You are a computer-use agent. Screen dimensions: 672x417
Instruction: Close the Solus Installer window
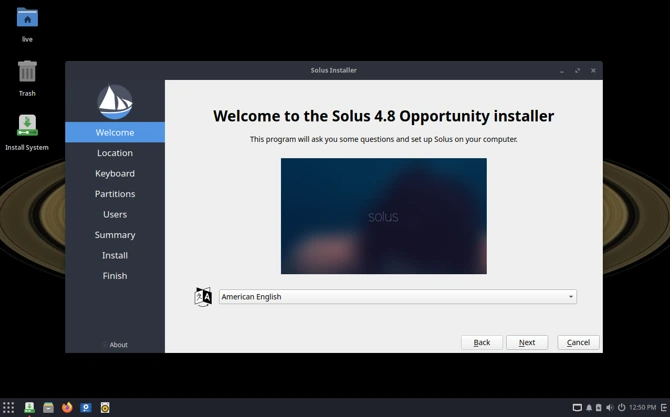point(593,71)
